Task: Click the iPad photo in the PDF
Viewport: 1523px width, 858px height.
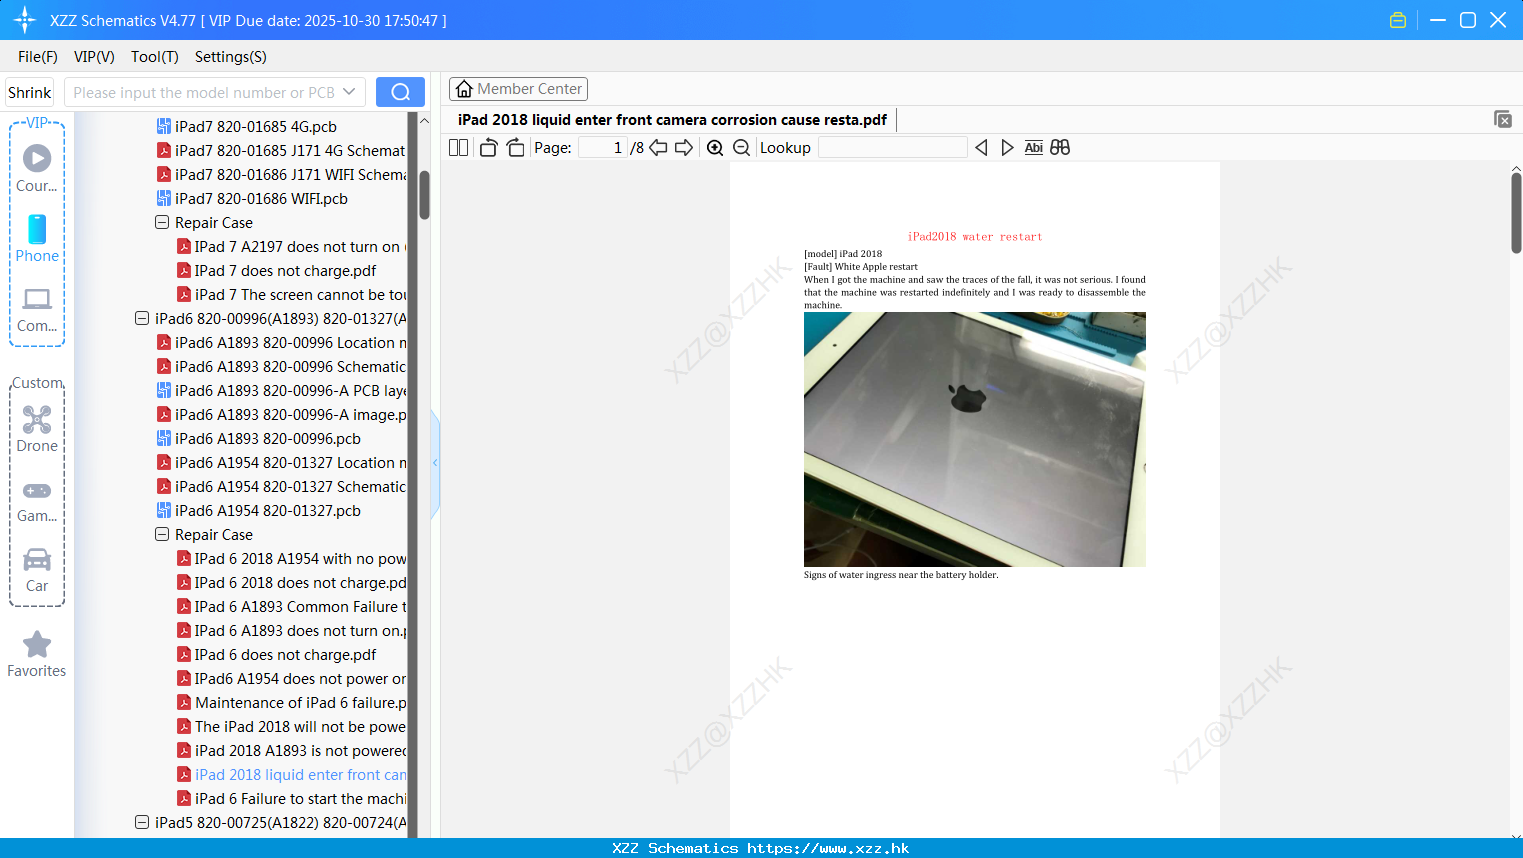Action: [975, 439]
